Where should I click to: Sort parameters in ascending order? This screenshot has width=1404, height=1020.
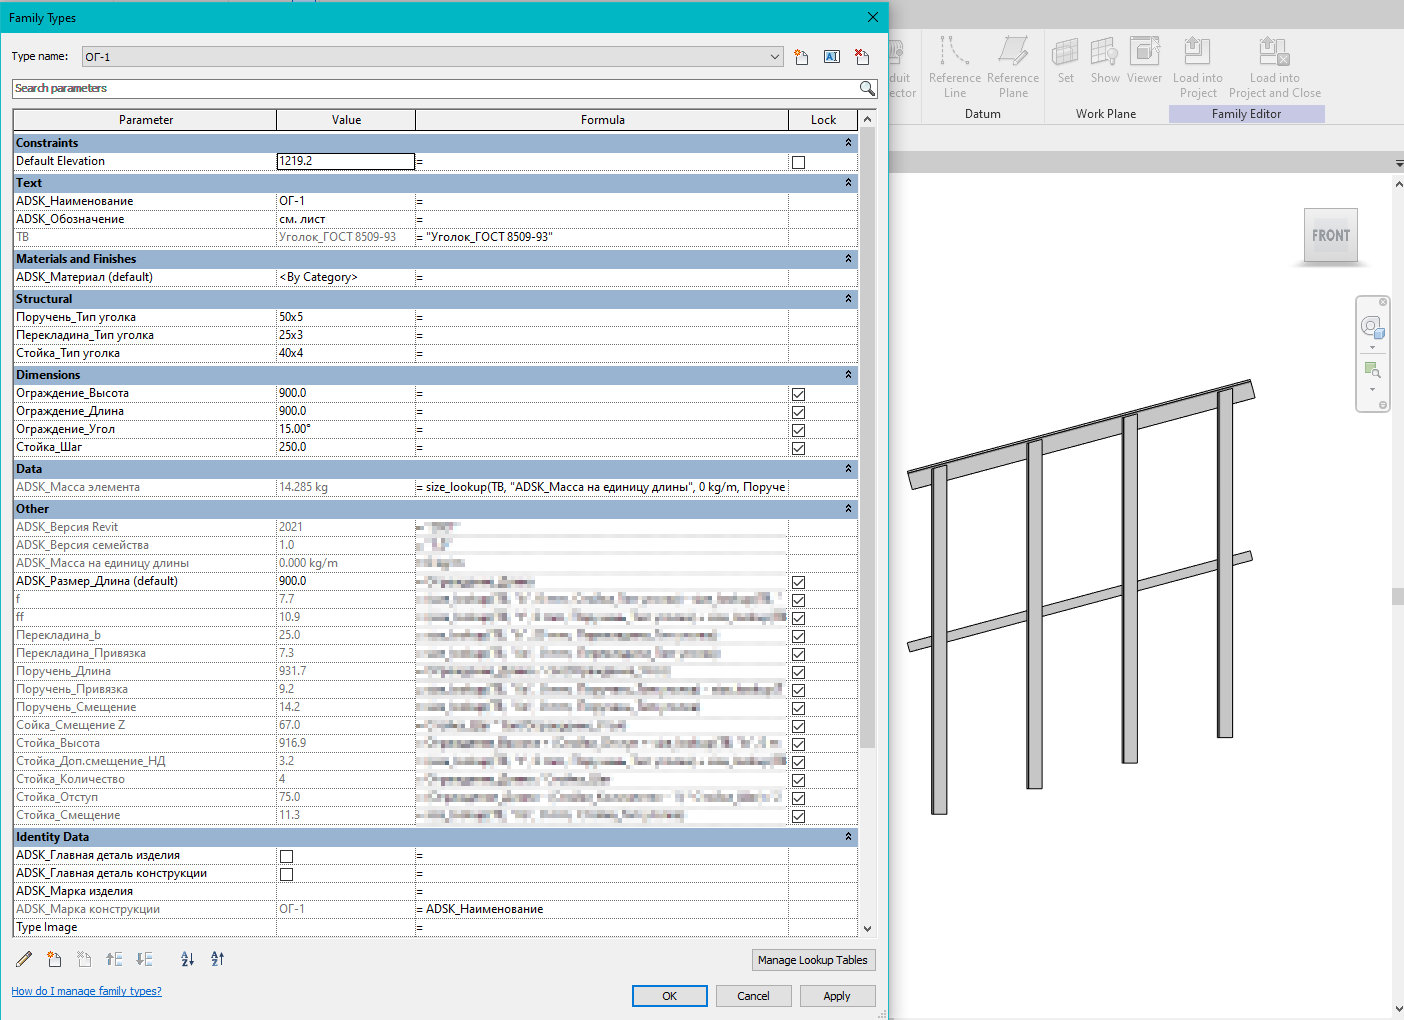point(187,959)
